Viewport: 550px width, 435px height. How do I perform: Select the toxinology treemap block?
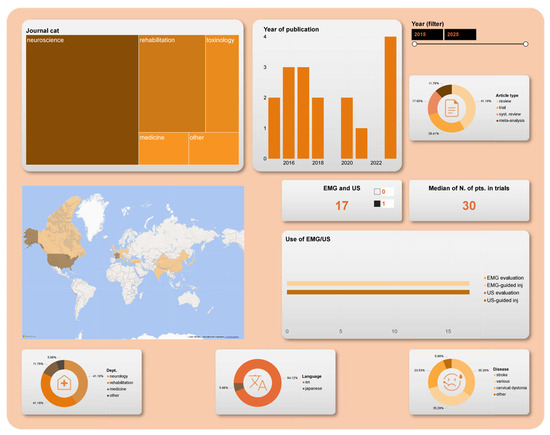click(222, 83)
